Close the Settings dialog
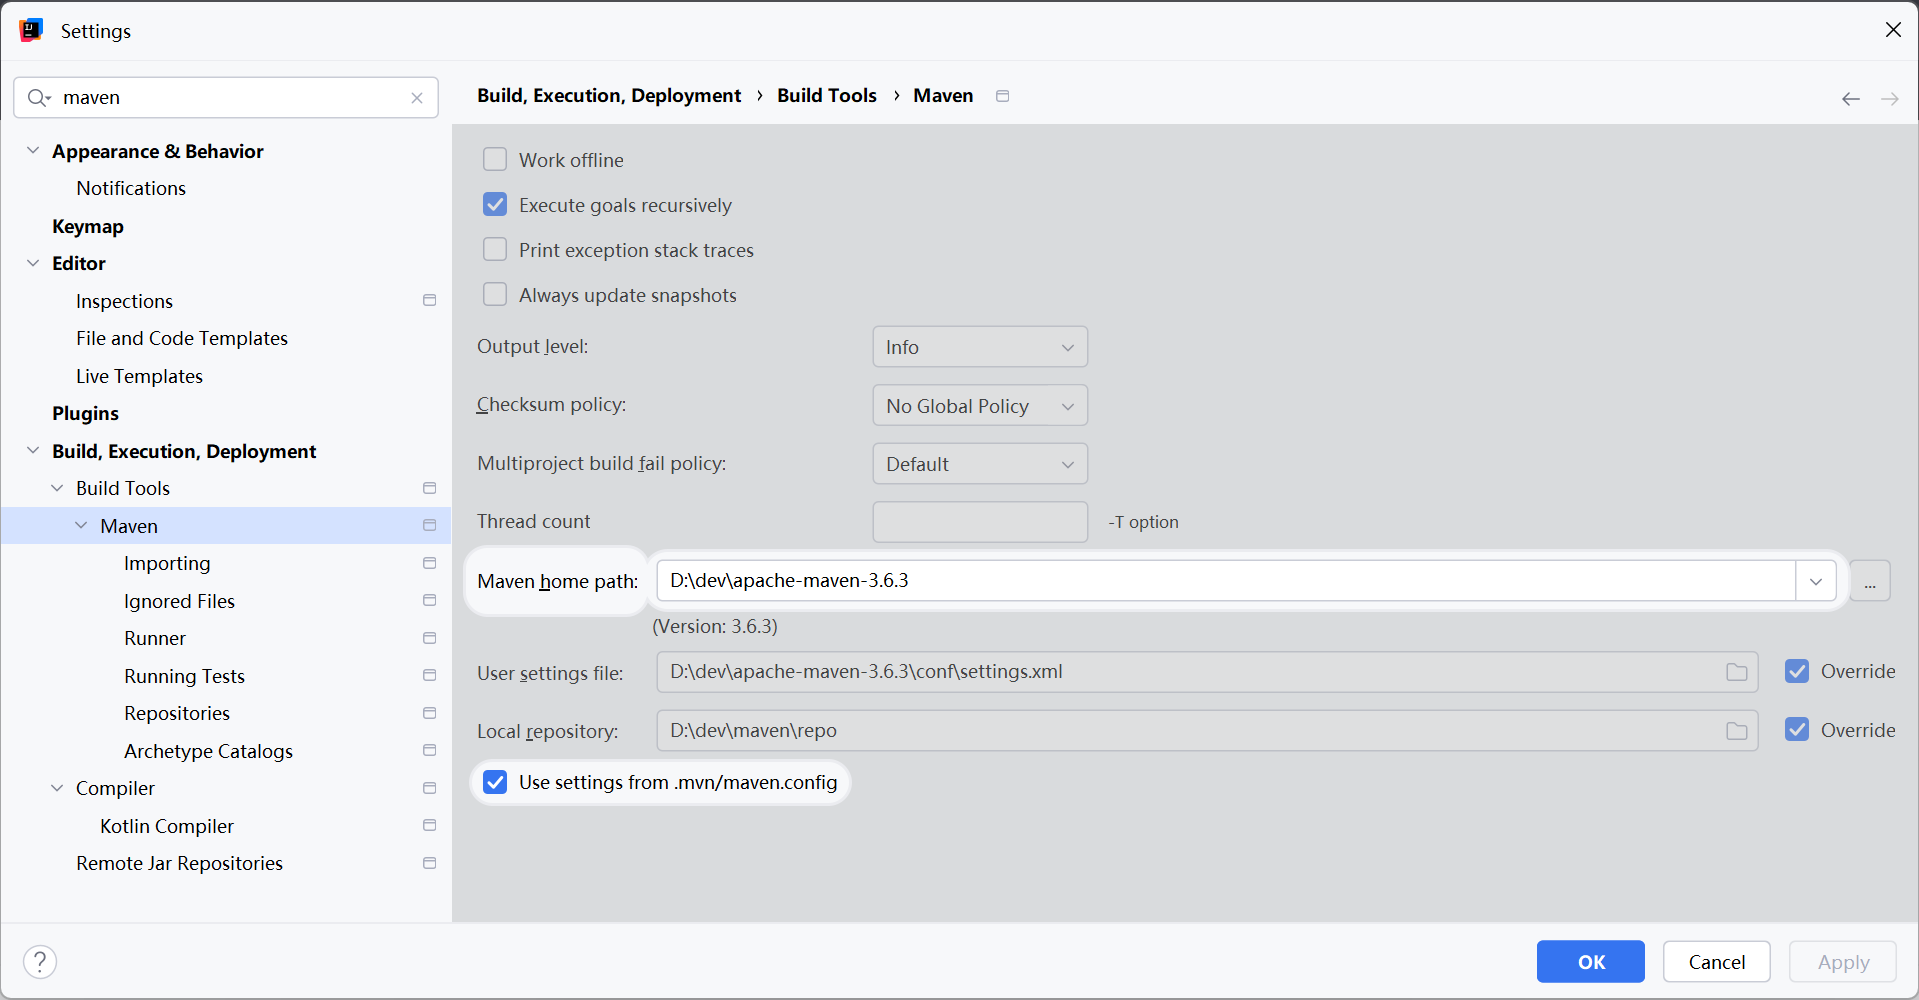1919x1000 pixels. point(1893,30)
